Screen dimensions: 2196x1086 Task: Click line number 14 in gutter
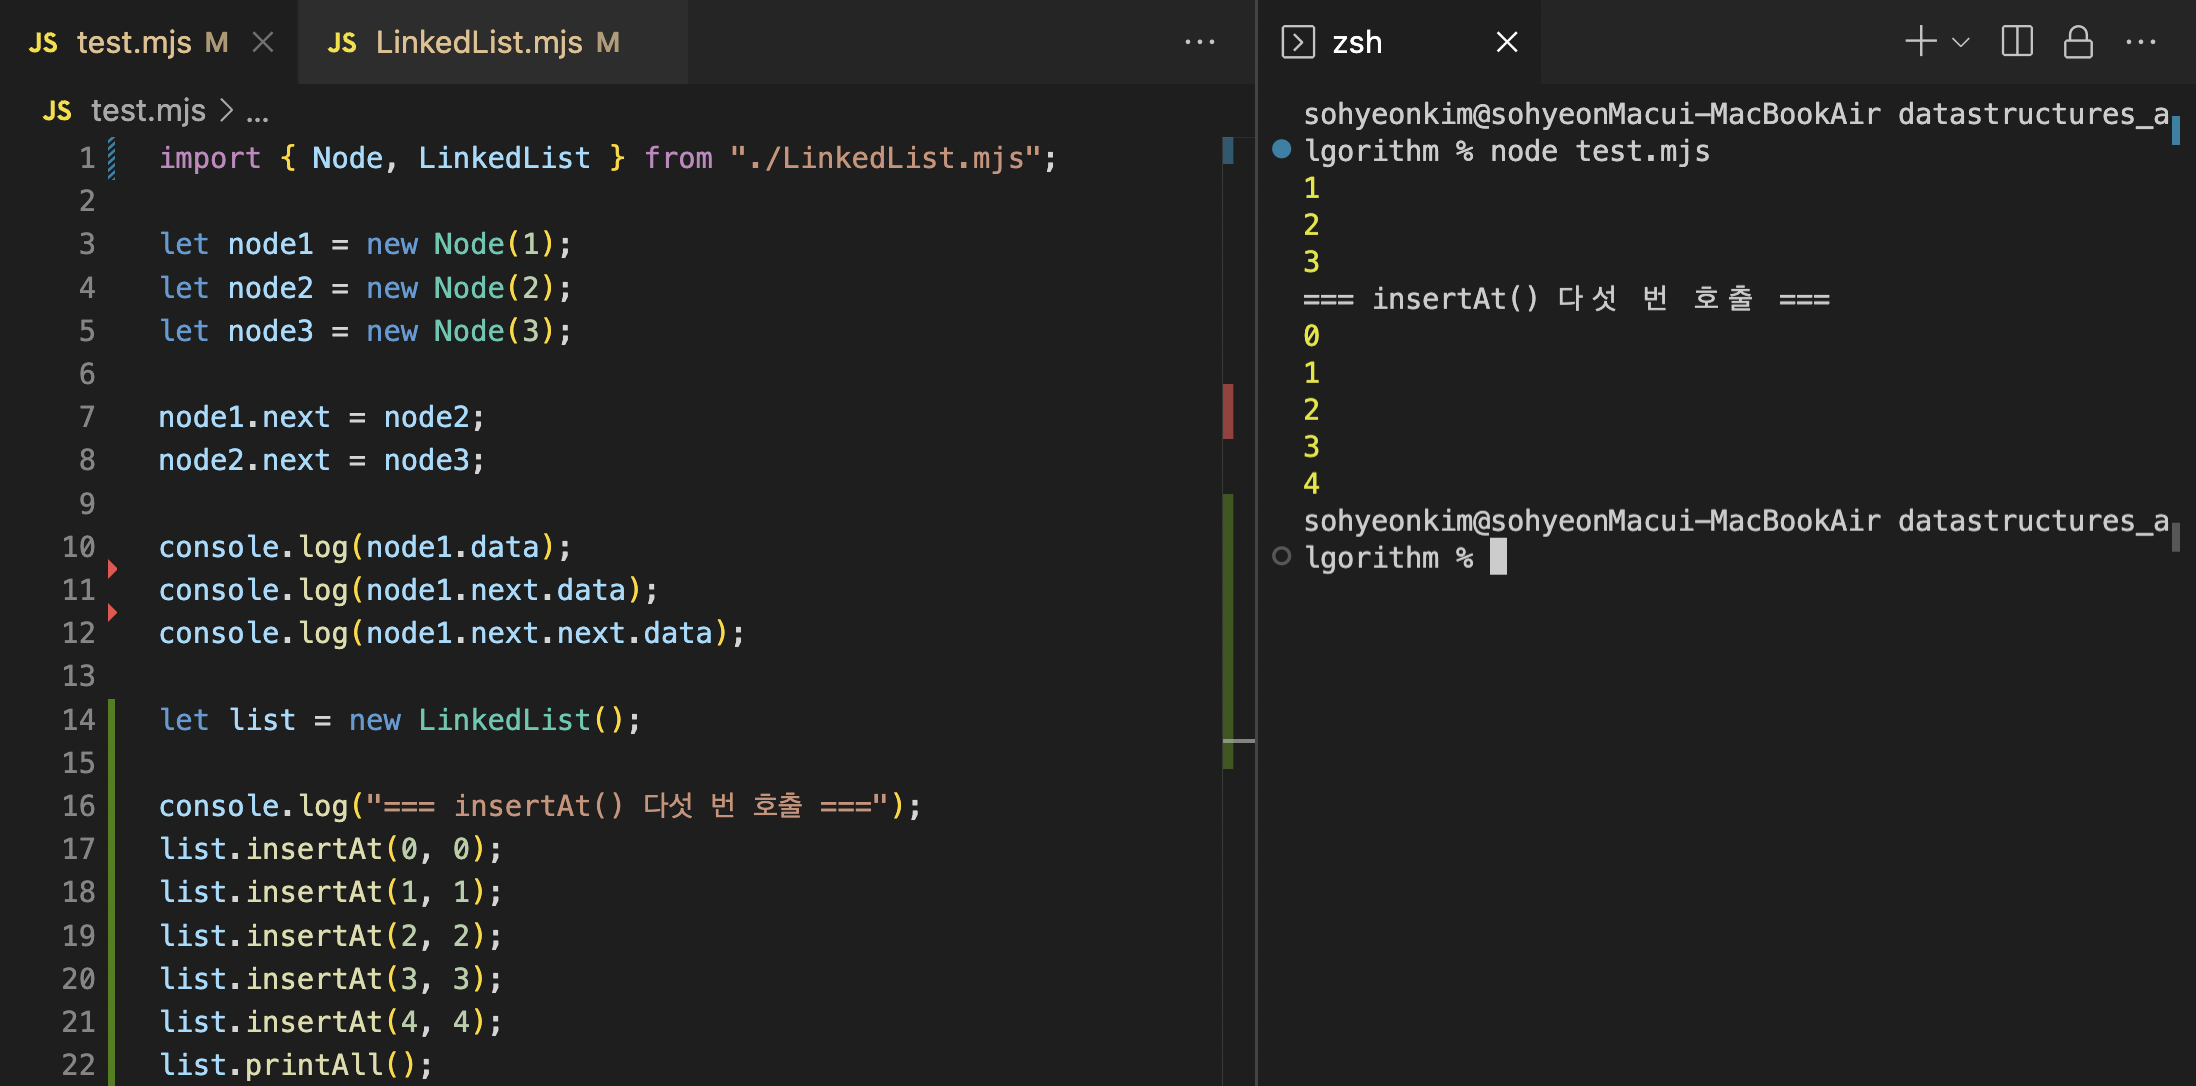(79, 720)
